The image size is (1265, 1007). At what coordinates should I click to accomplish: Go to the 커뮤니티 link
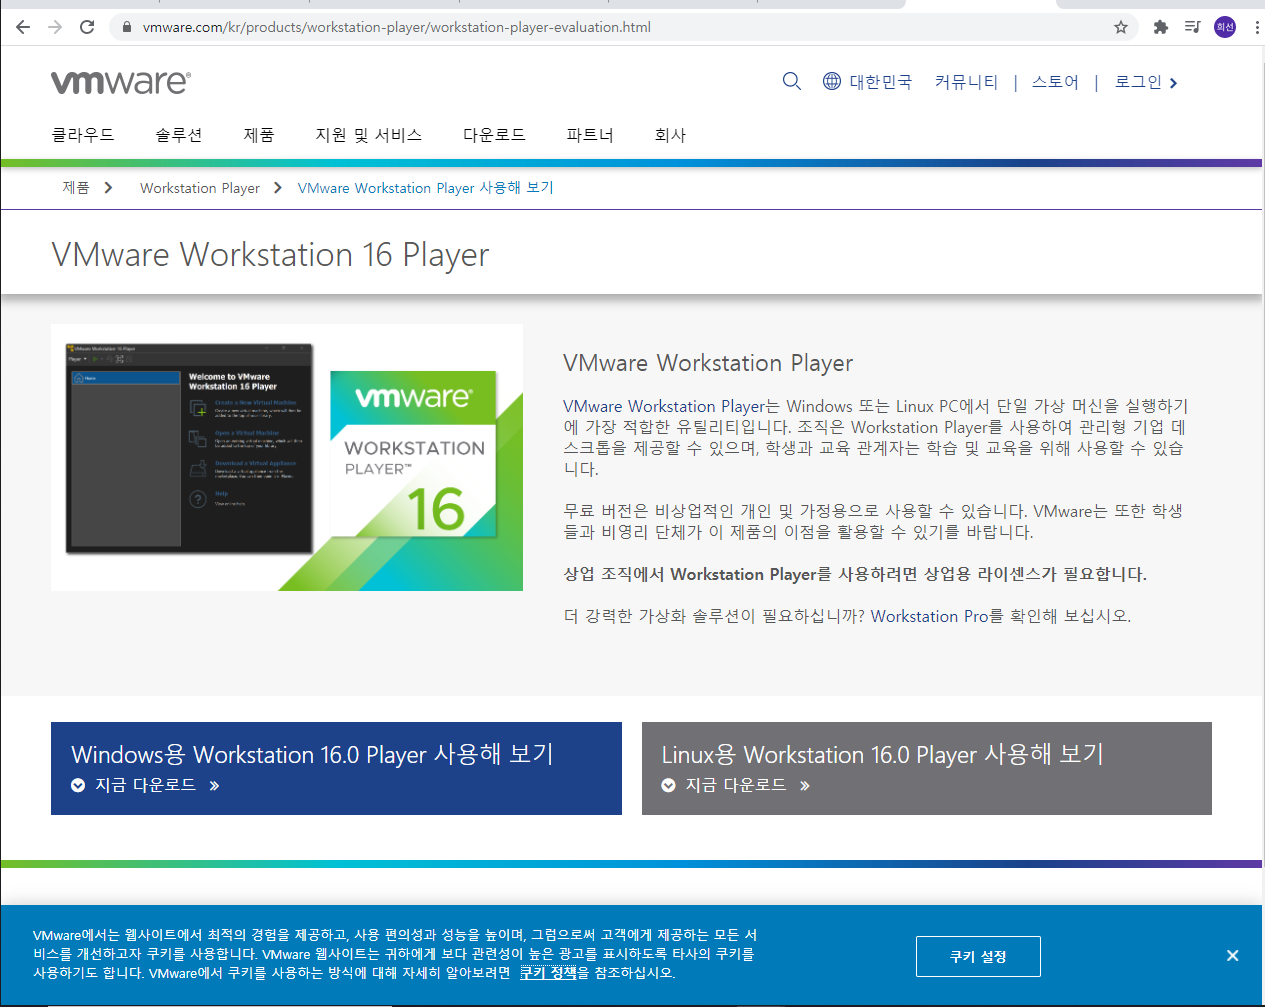[966, 82]
